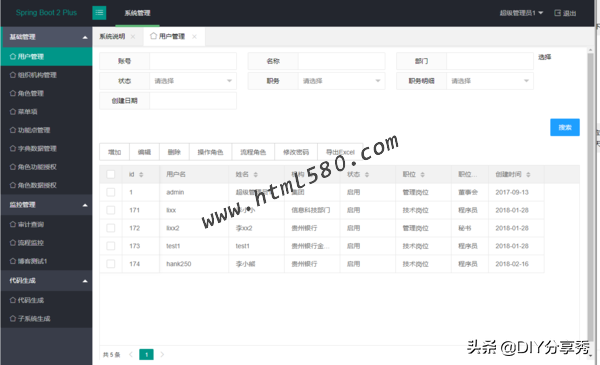Tick the checkbox for hank250 row

[x=111, y=264]
